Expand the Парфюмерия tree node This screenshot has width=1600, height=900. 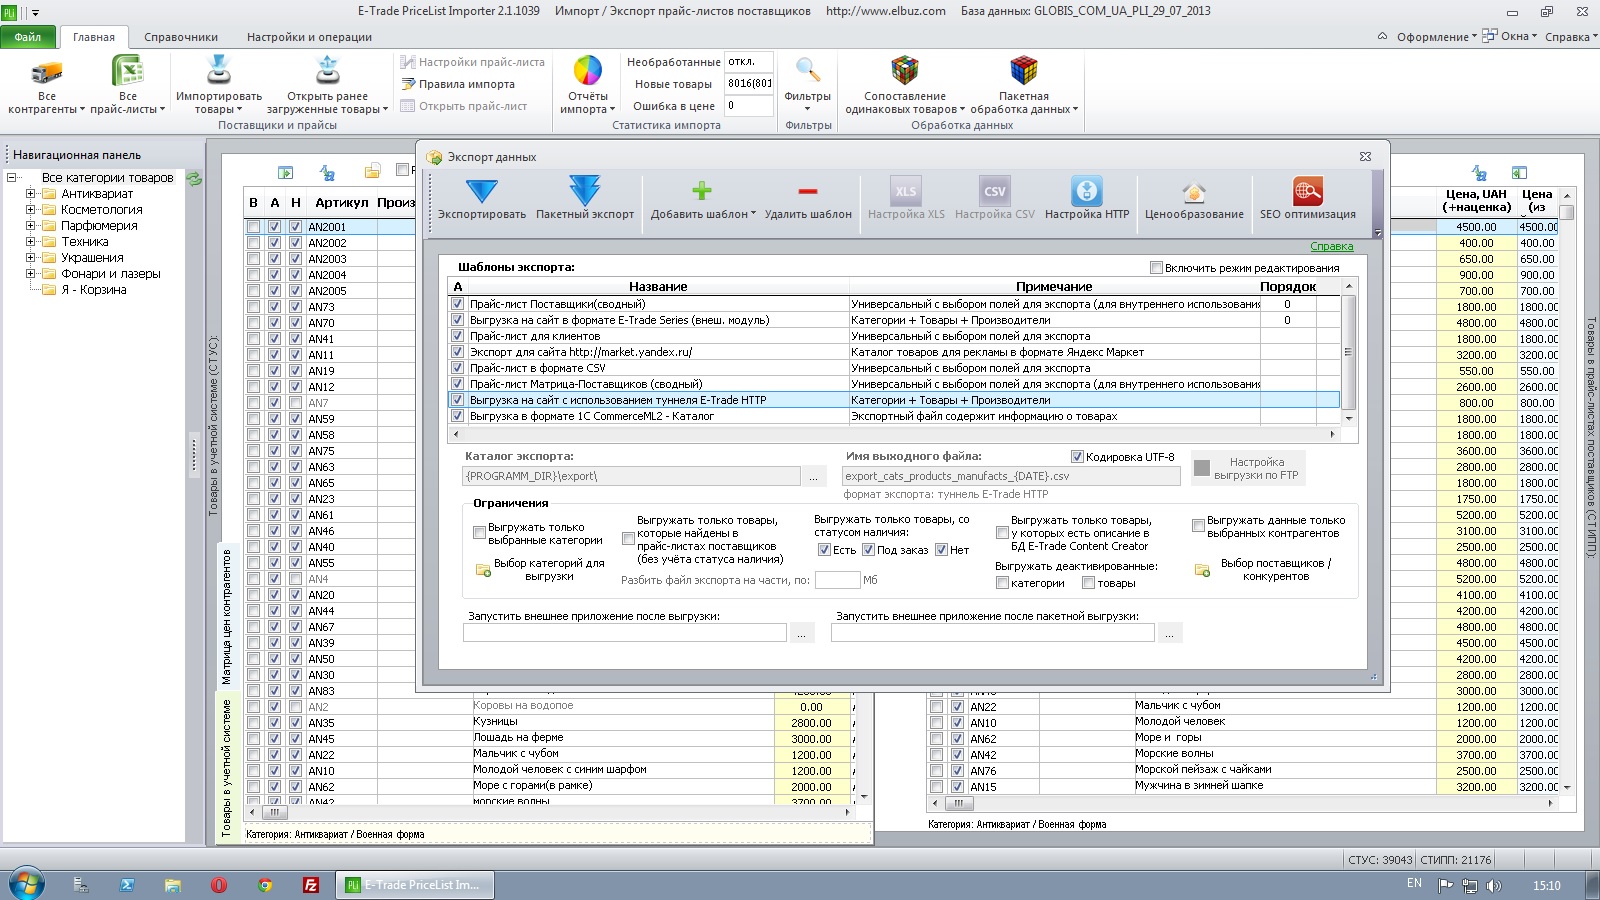tap(30, 226)
